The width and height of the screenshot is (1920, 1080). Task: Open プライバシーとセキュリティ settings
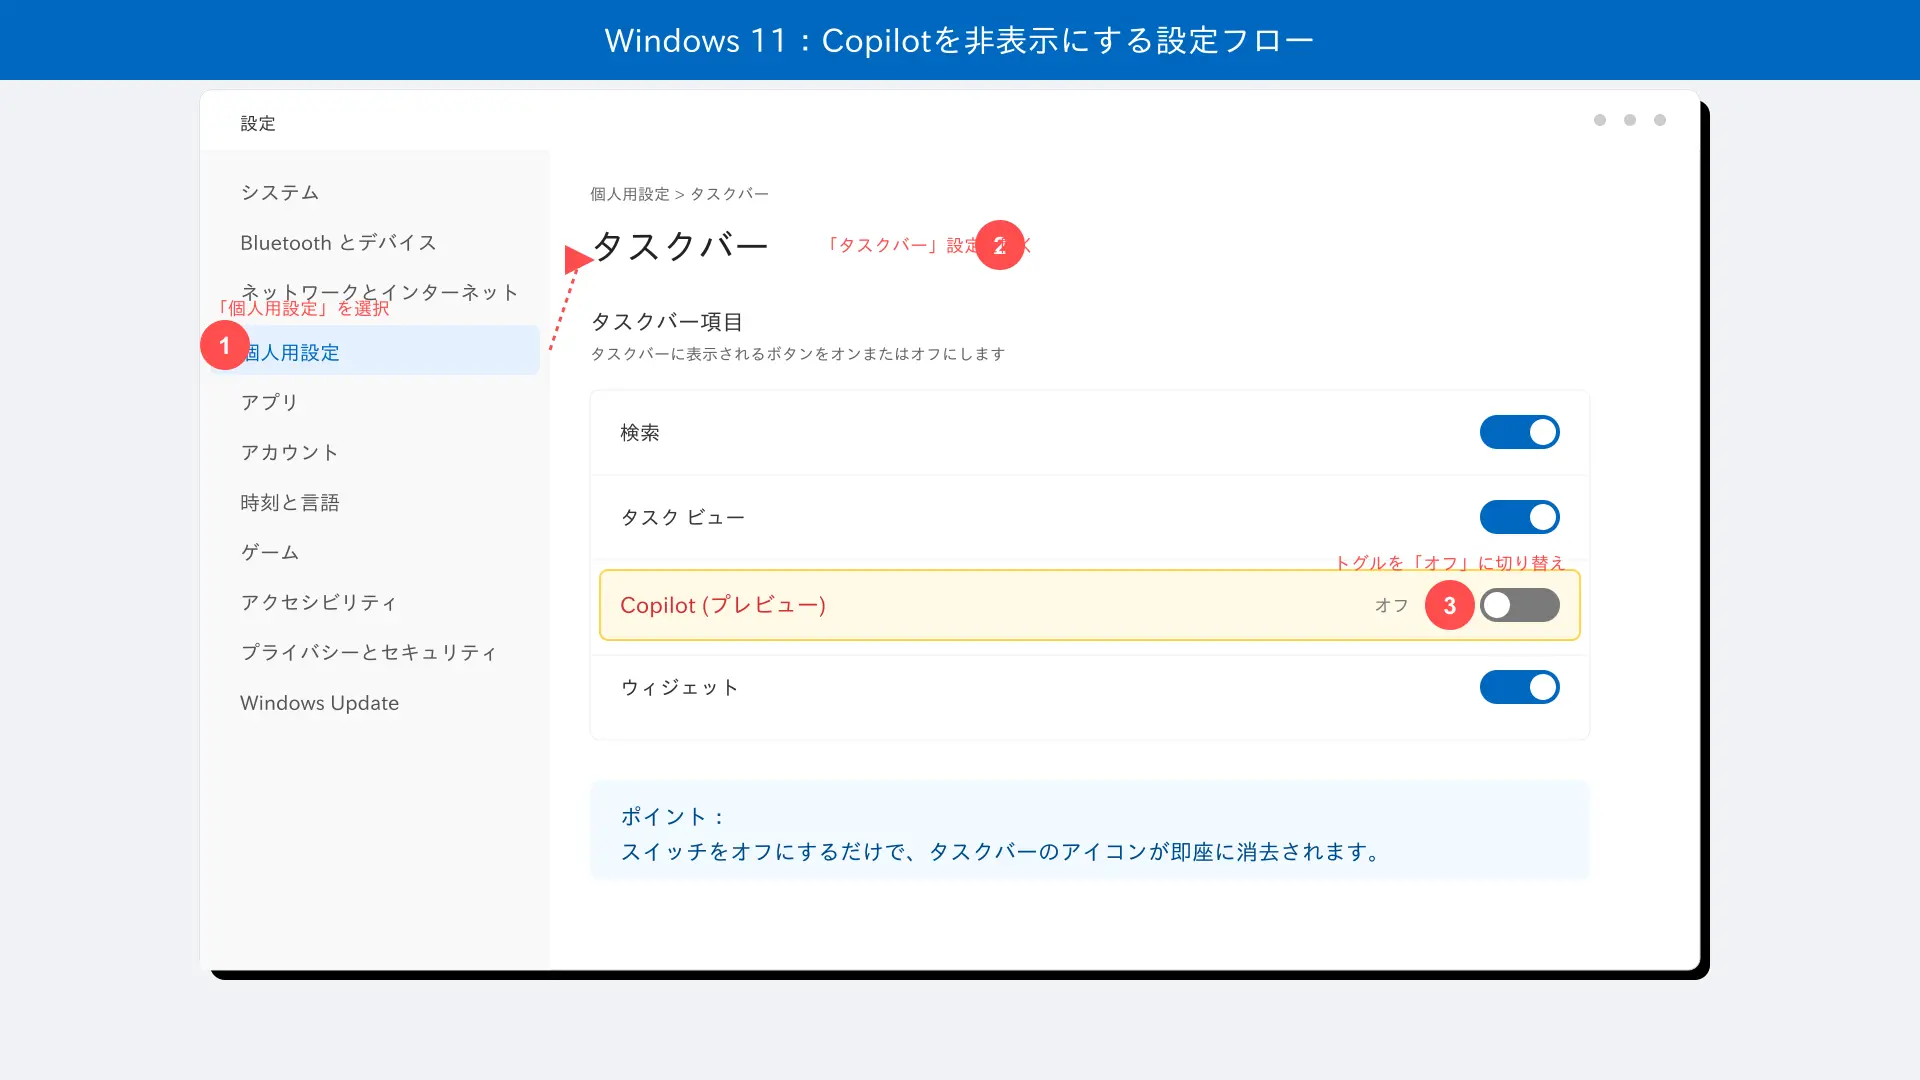370,652
